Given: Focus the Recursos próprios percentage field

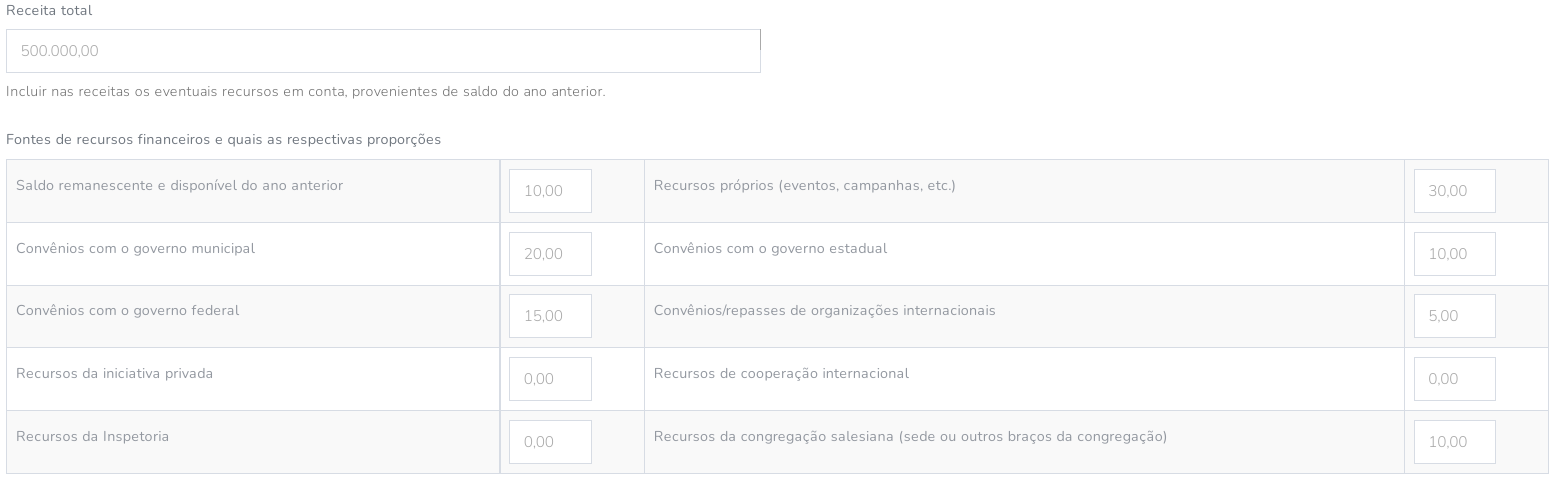Looking at the screenshot, I should click(x=1454, y=191).
